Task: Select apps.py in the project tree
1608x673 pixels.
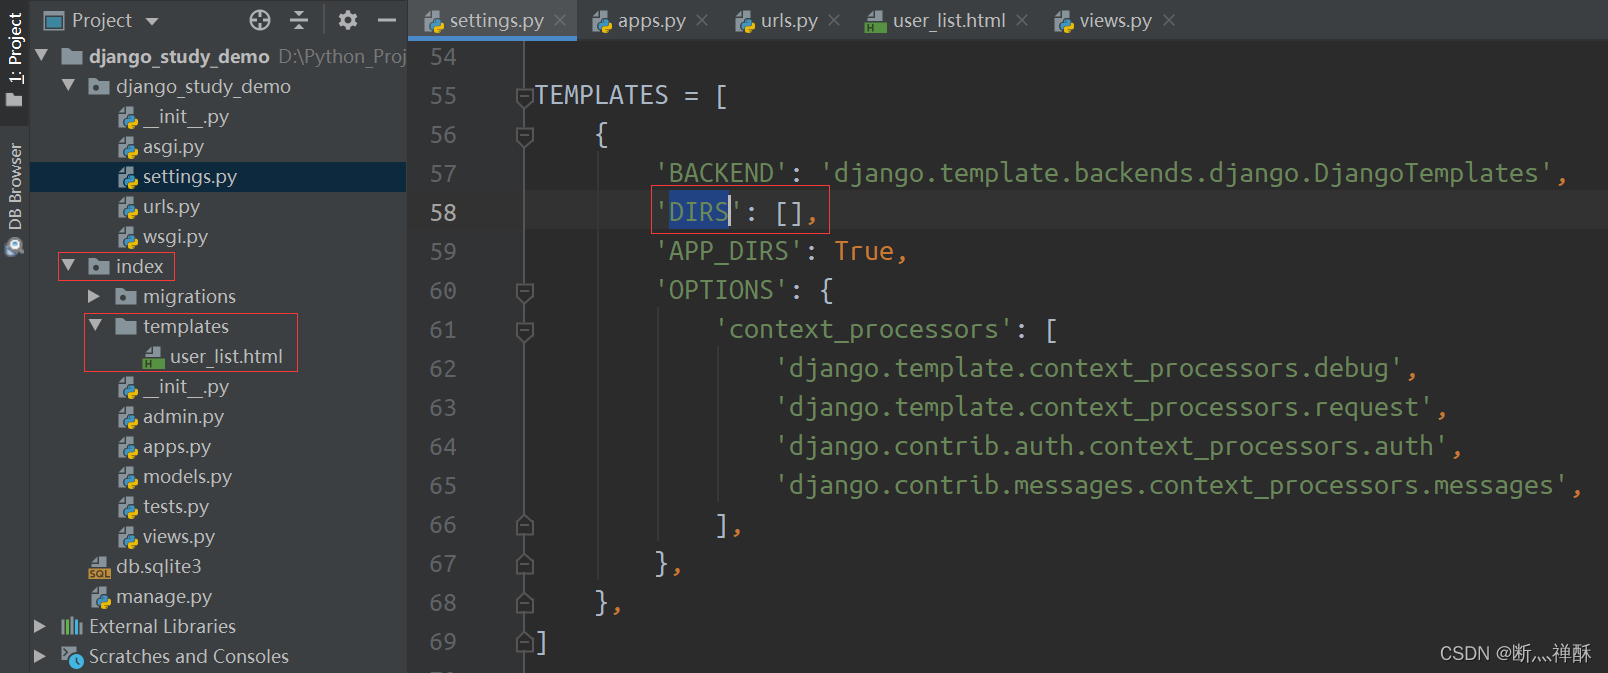Action: tap(176, 447)
